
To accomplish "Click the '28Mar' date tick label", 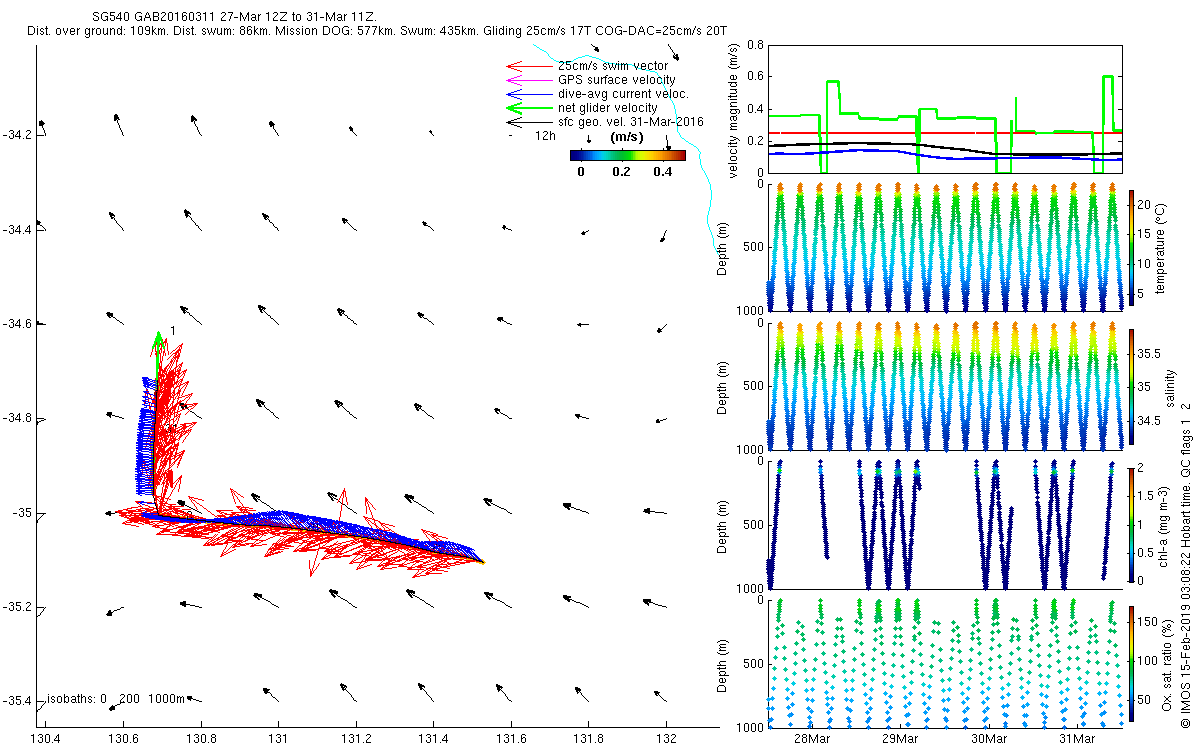I will [x=812, y=738].
